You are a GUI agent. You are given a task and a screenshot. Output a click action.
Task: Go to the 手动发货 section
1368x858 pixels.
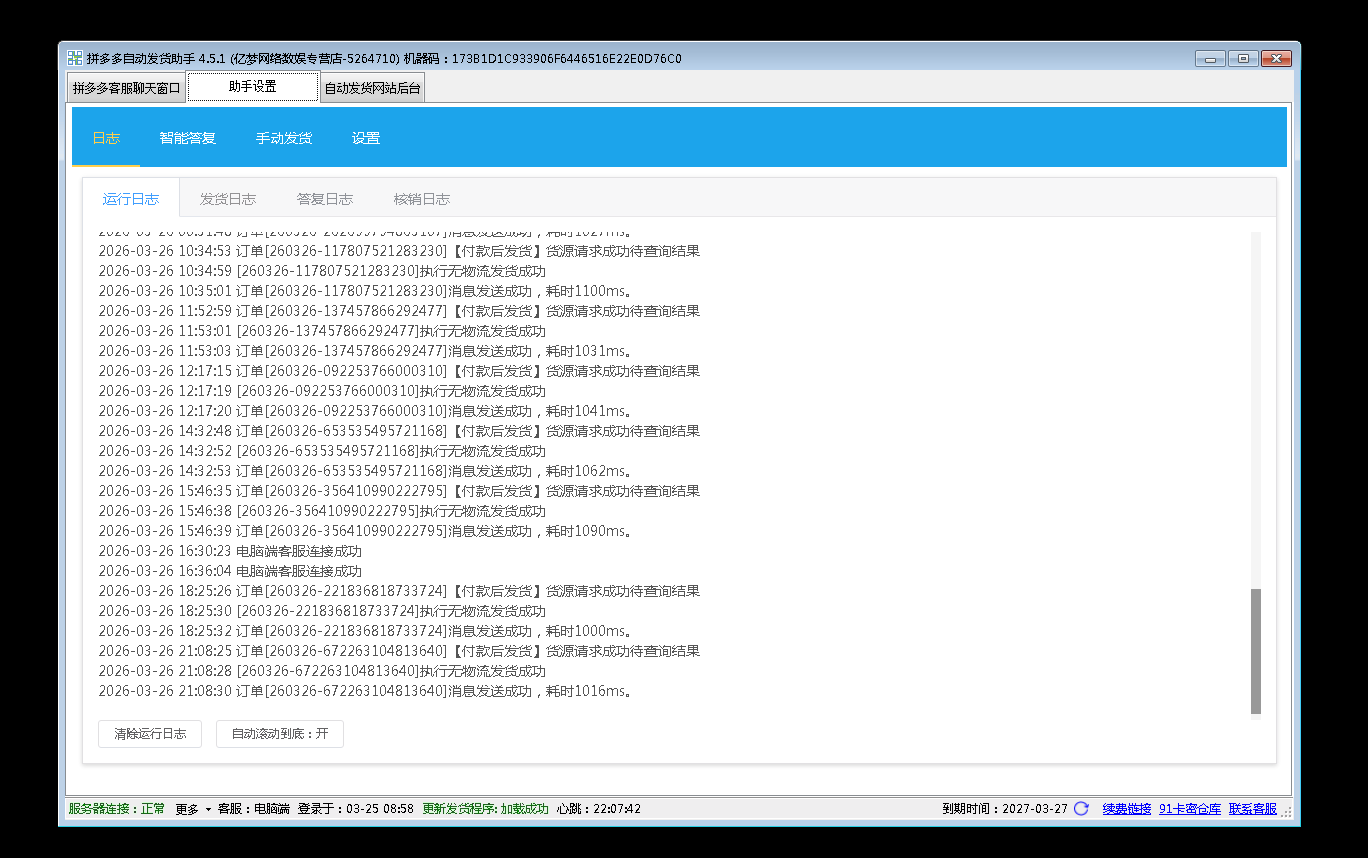coord(284,138)
